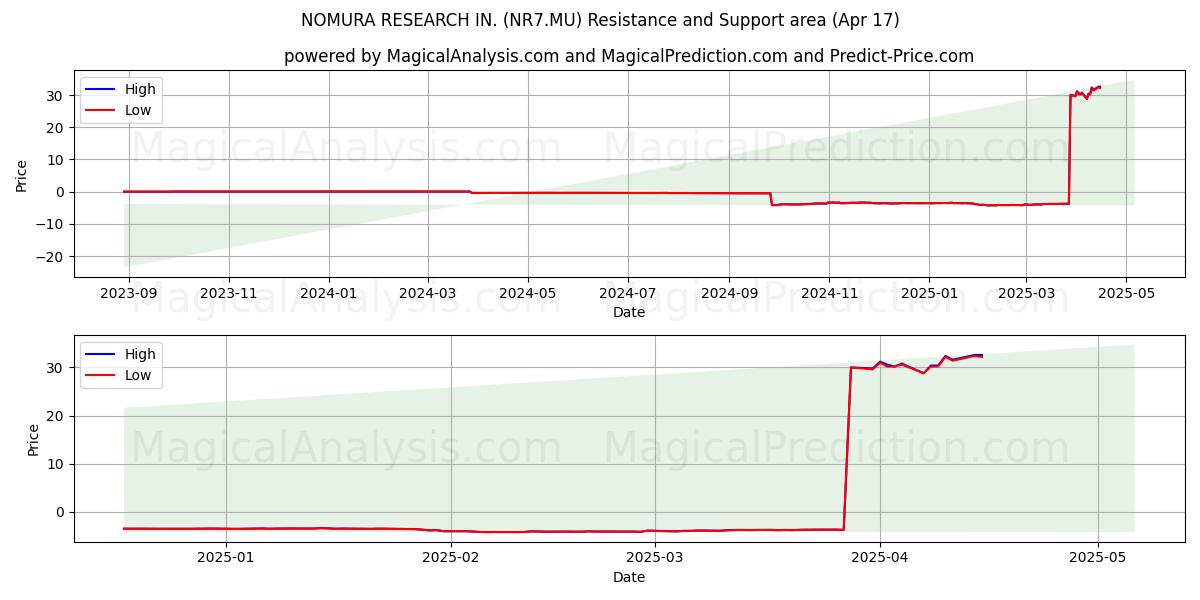Click the '2025-05' tick label on the lower chart
The width and height of the screenshot is (1200, 600).
1098,558
